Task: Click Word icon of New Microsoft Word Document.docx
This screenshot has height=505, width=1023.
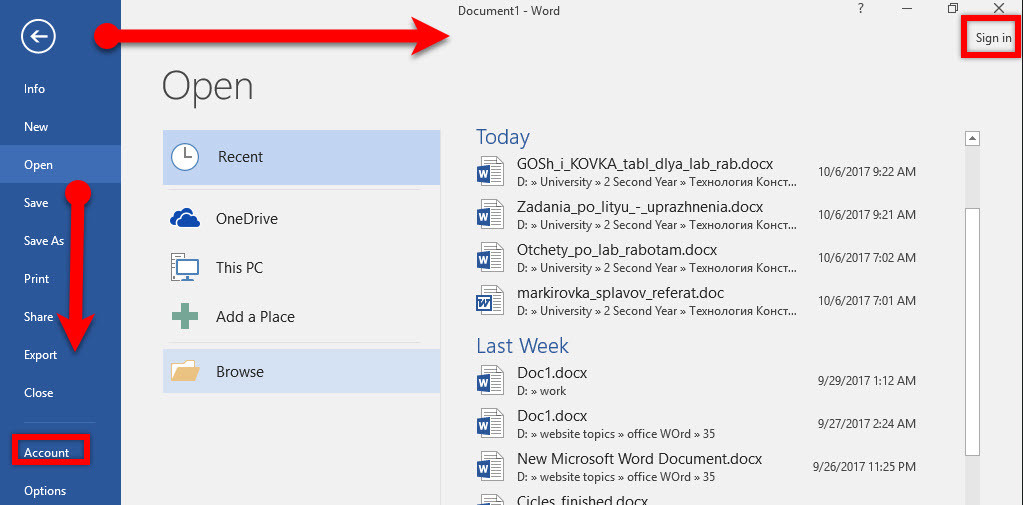Action: pos(490,467)
